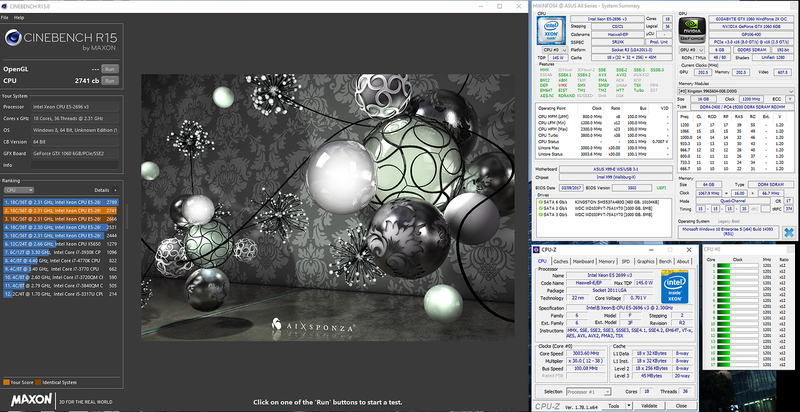Screen dimensions: 800x412
Task: Select ranking row 5 scoring 2444
Action: coord(61,236)
